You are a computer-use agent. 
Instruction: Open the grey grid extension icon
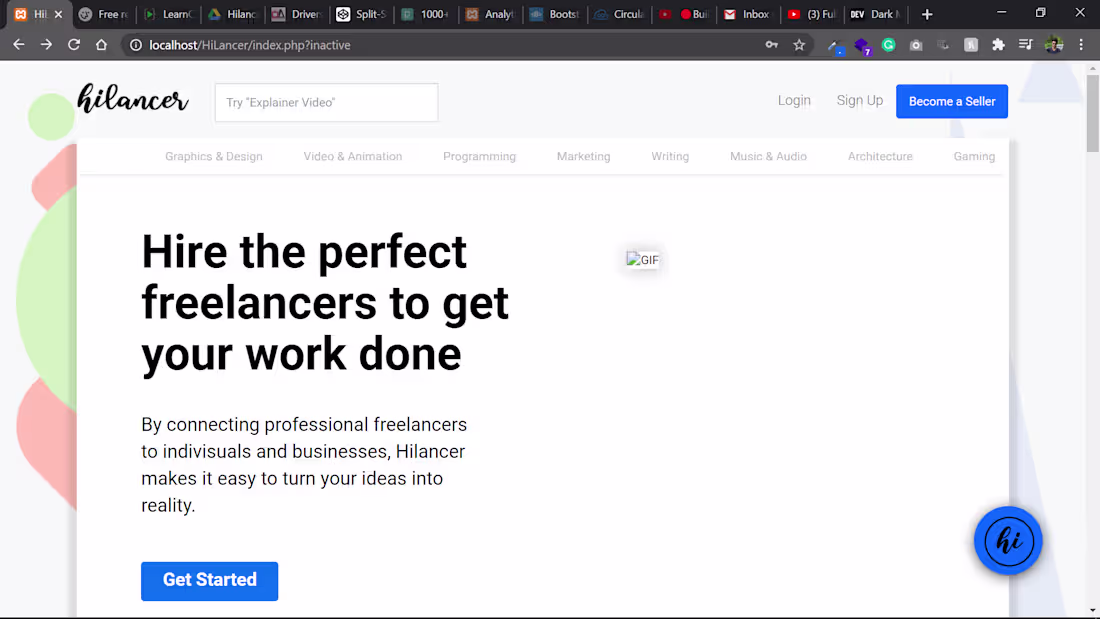point(944,45)
